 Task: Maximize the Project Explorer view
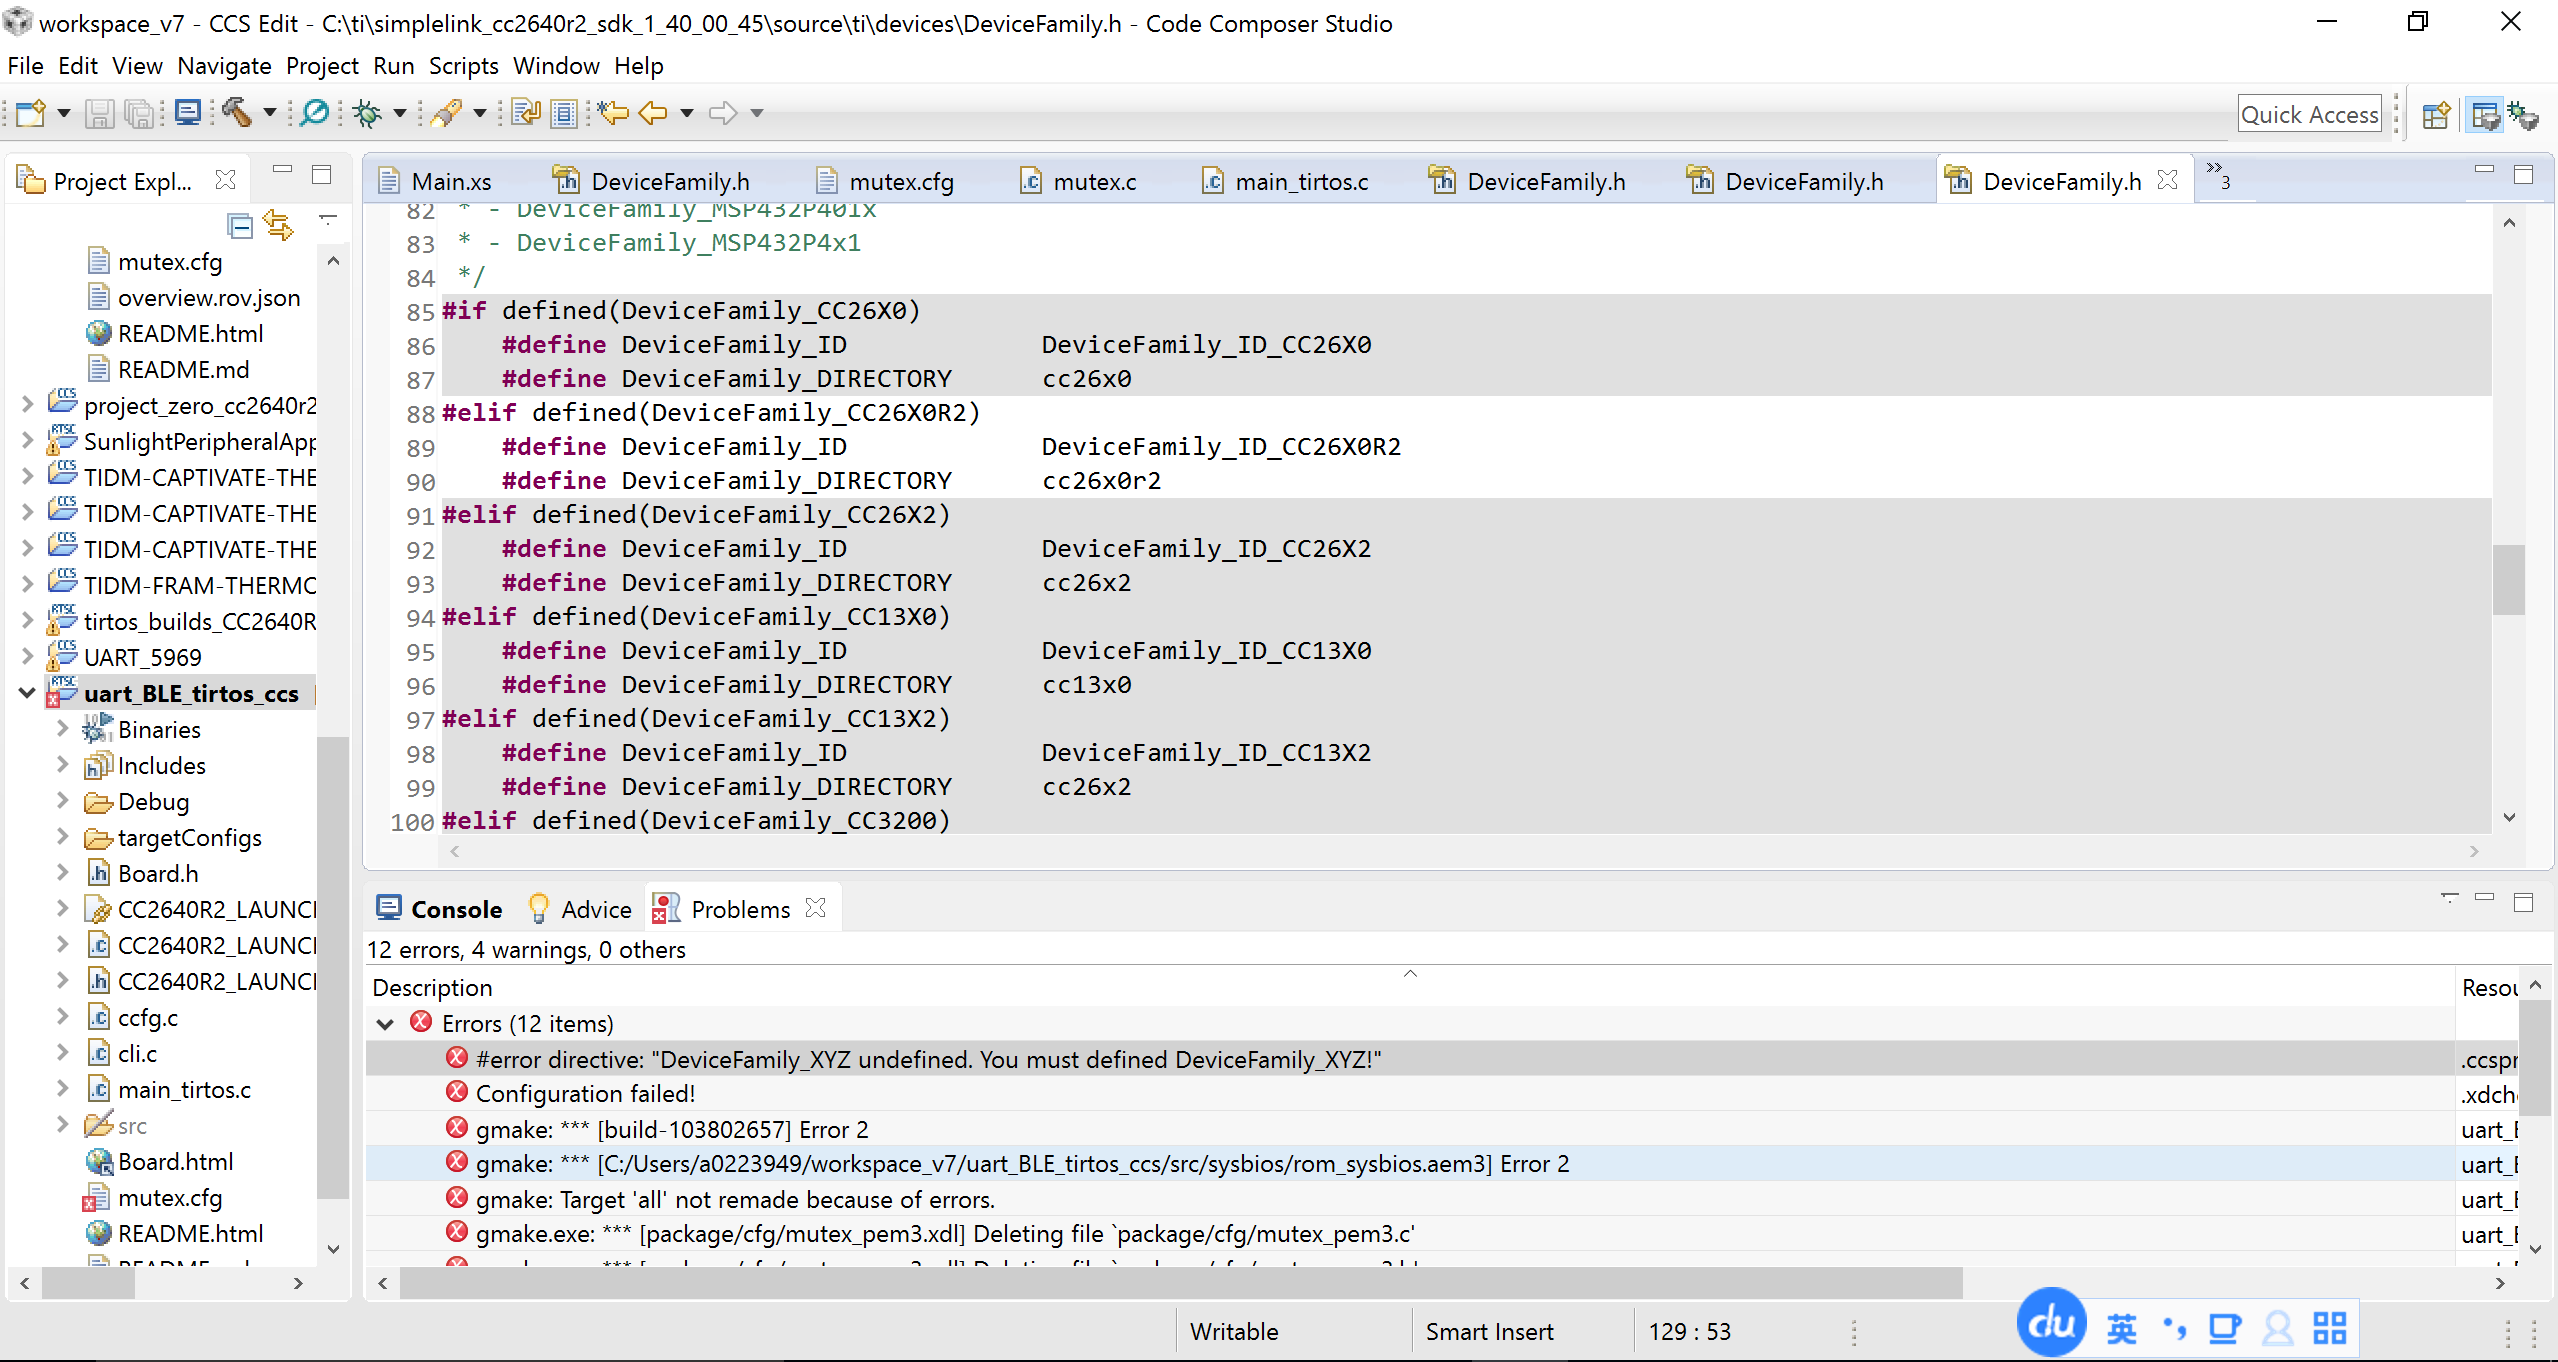pyautogui.click(x=322, y=175)
